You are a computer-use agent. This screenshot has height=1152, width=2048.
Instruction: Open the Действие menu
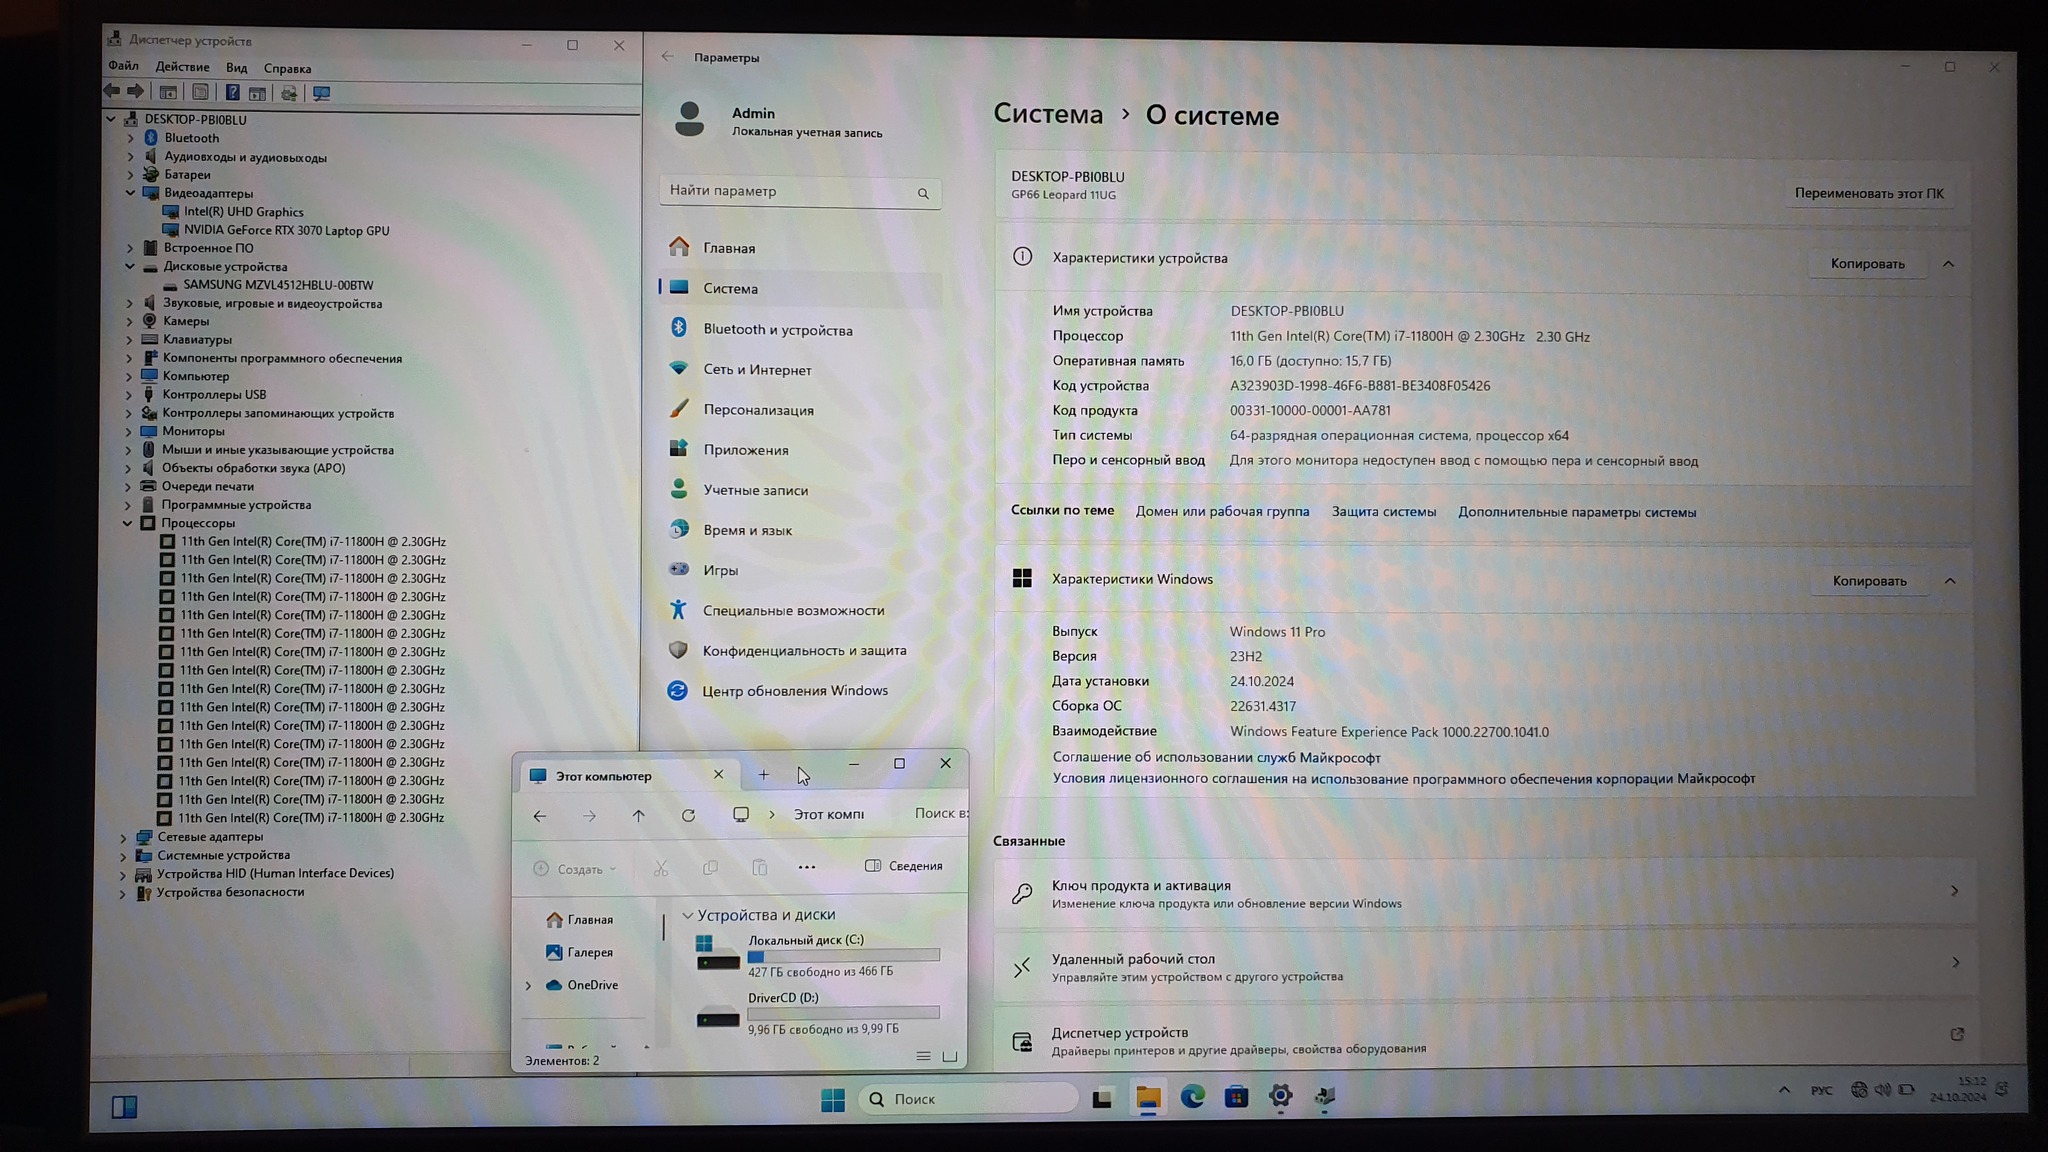(x=182, y=67)
